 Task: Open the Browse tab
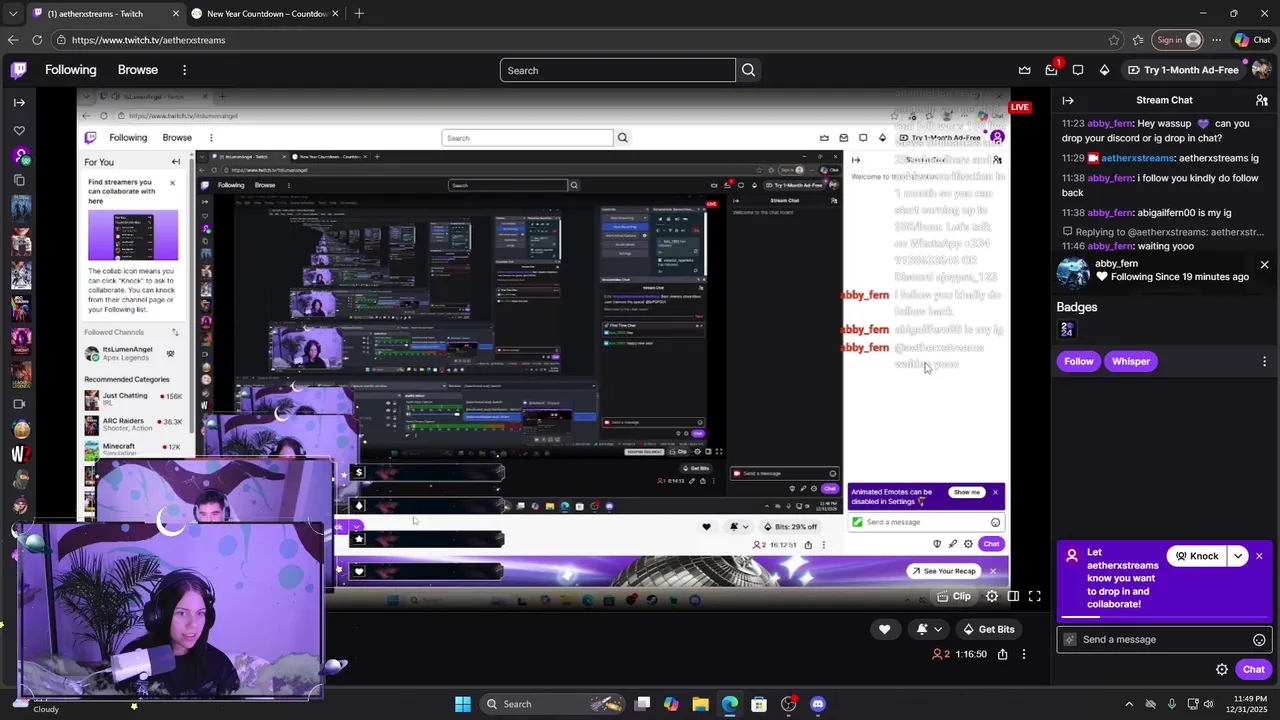click(138, 70)
